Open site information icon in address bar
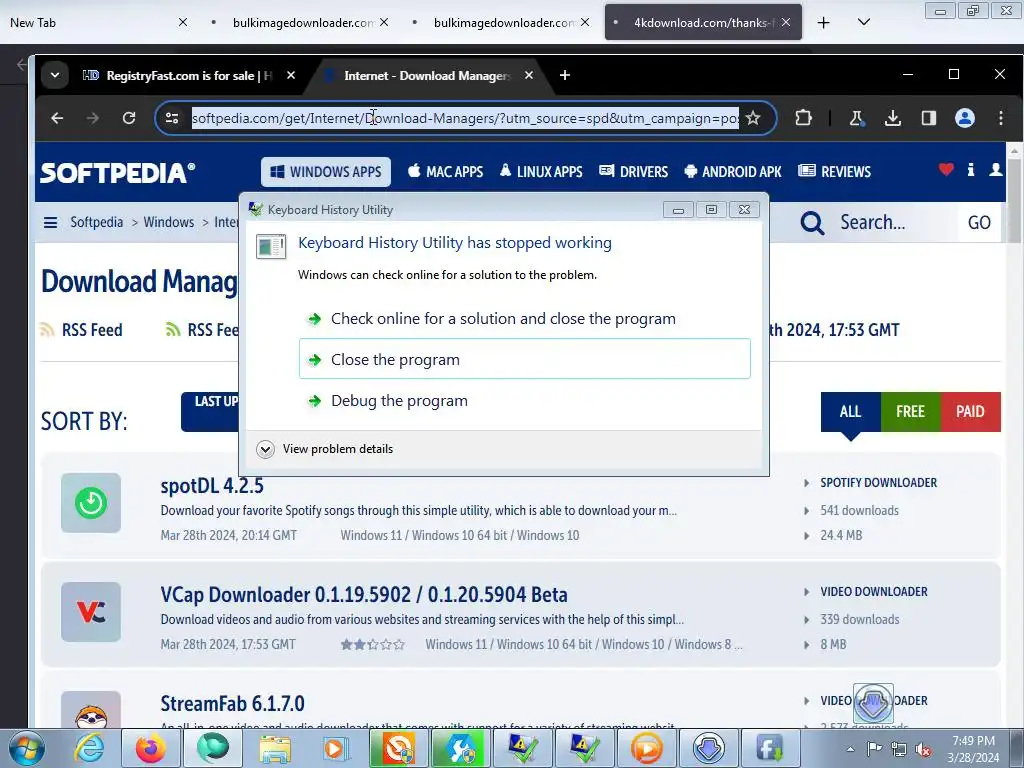This screenshot has height=768, width=1024. point(172,118)
